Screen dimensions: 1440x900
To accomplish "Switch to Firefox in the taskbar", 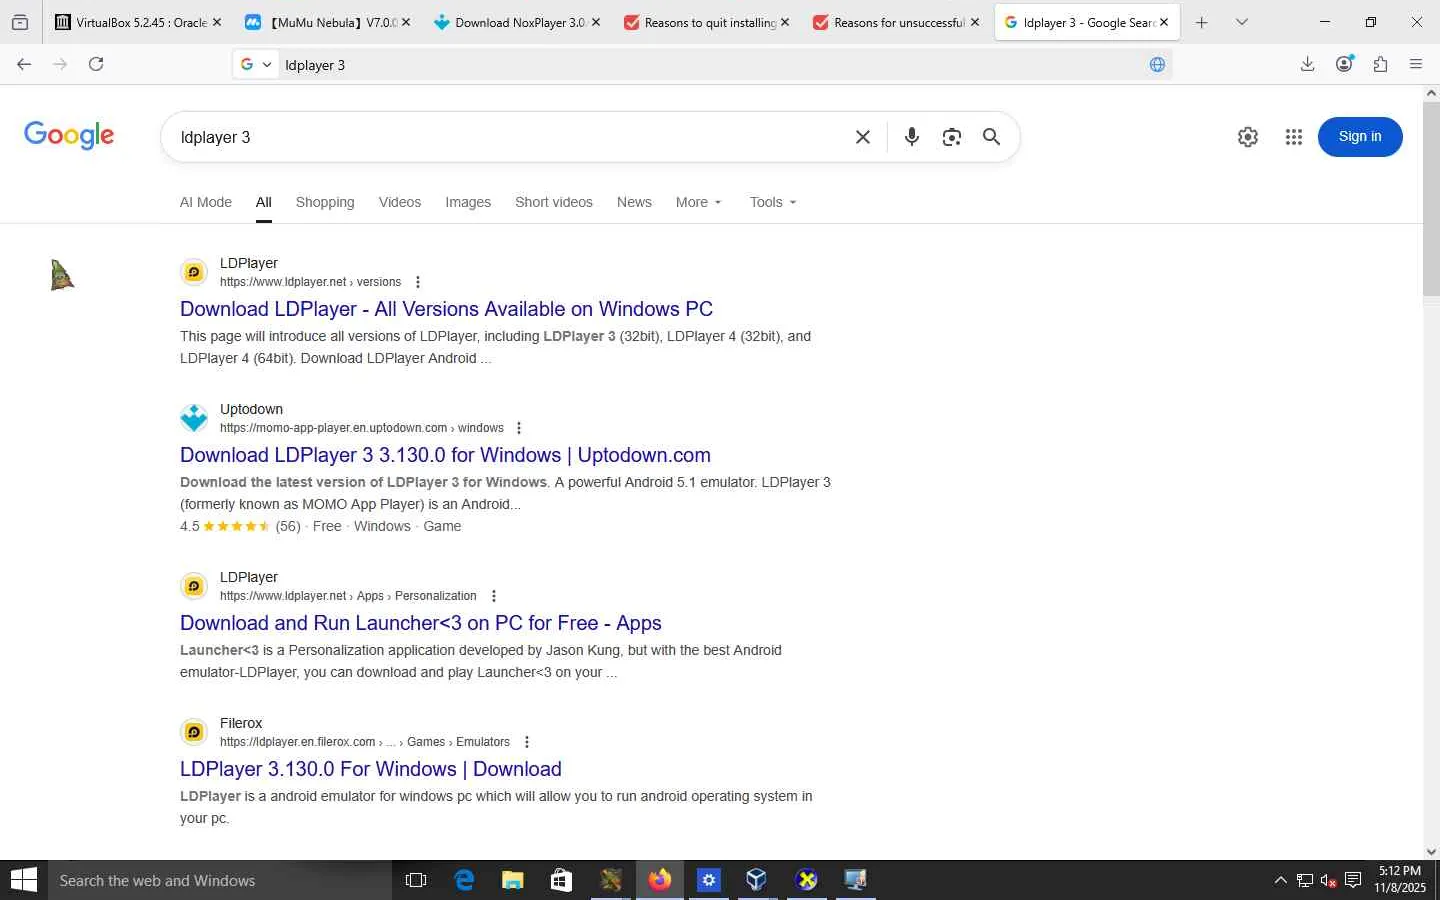I will click(x=659, y=880).
